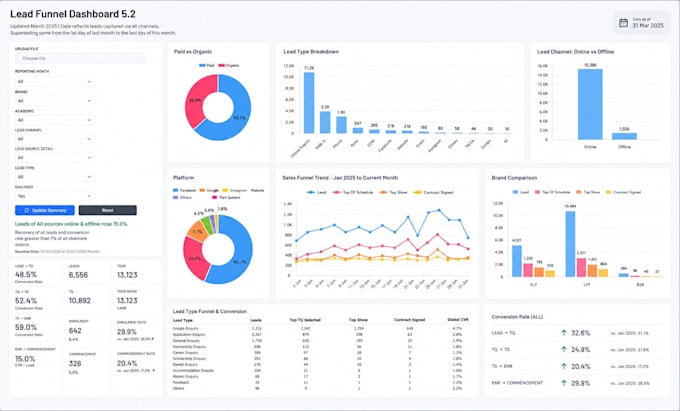Viewport: 680px width, 411px height.
Task: Toggle the Paid series in Paid vs Organic legend
Action: [206, 65]
